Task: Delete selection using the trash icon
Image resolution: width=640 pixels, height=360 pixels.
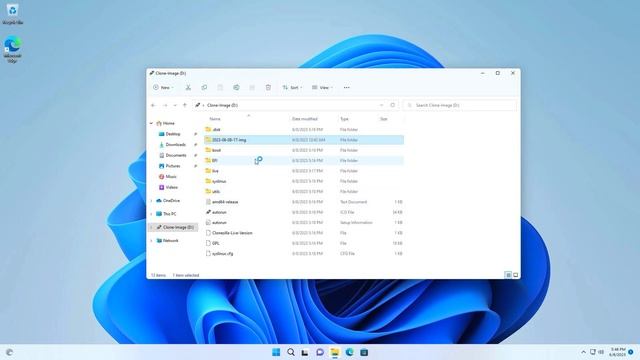Action: pyautogui.click(x=268, y=87)
